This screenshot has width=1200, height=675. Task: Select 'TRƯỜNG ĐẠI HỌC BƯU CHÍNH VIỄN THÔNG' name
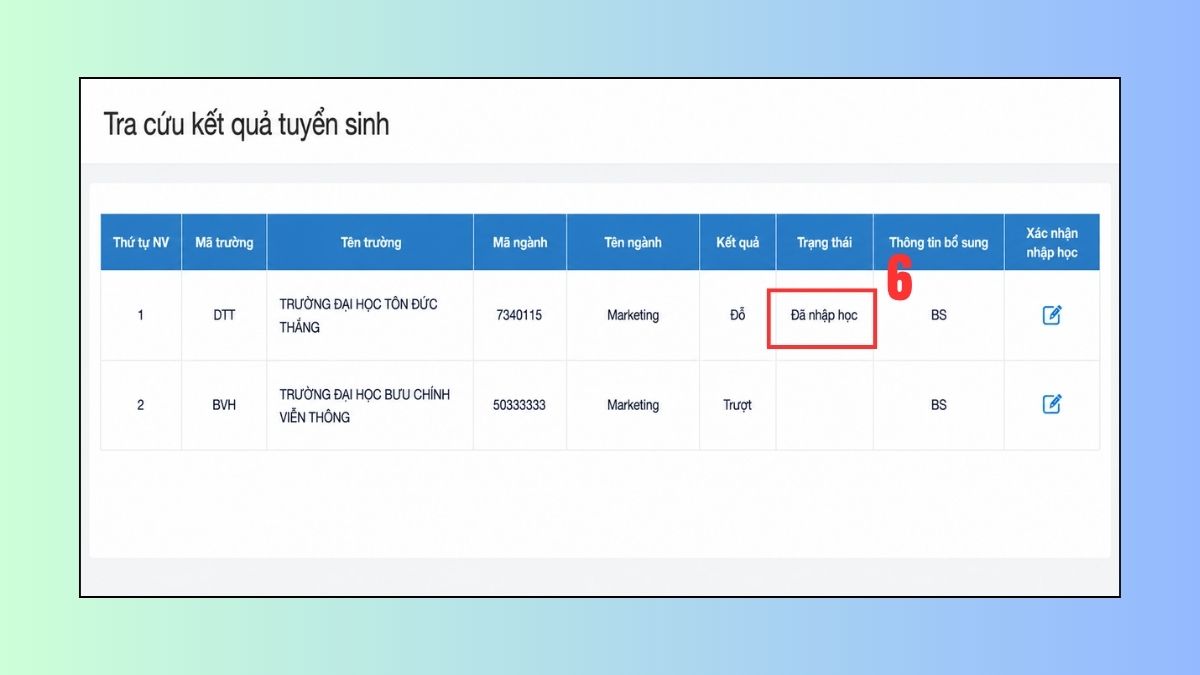(365, 405)
